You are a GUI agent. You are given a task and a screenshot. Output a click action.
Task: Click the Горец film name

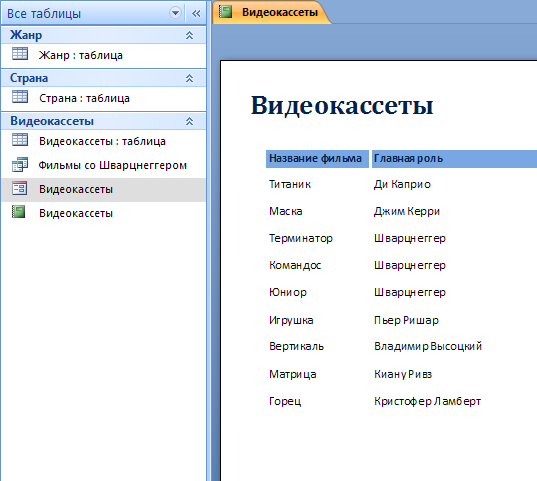pos(285,401)
